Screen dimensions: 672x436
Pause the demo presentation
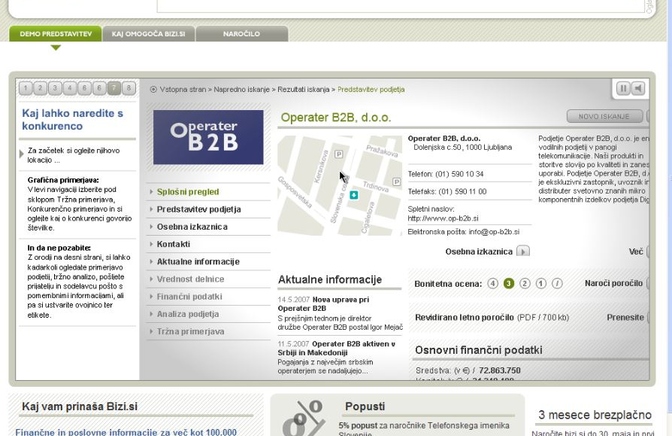pos(623,88)
